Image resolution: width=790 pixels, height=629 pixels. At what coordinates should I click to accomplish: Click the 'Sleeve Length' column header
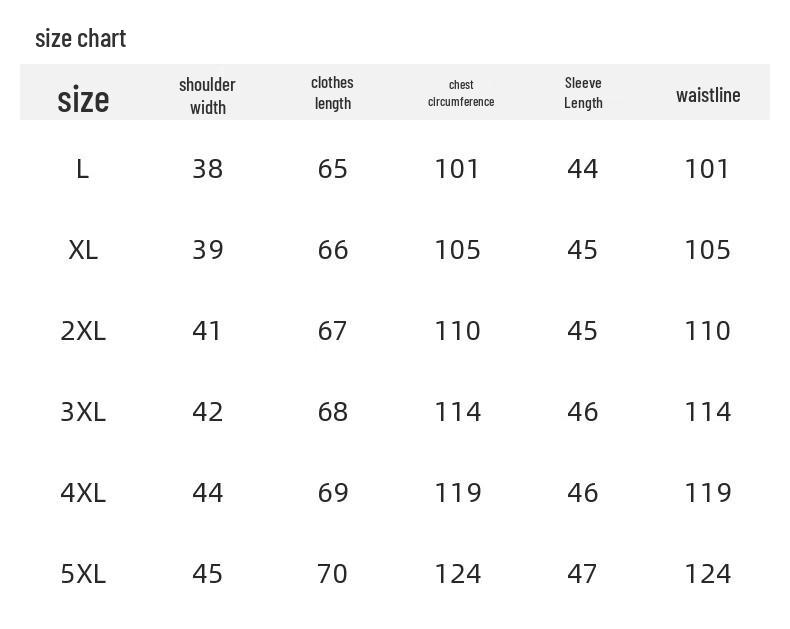583,93
